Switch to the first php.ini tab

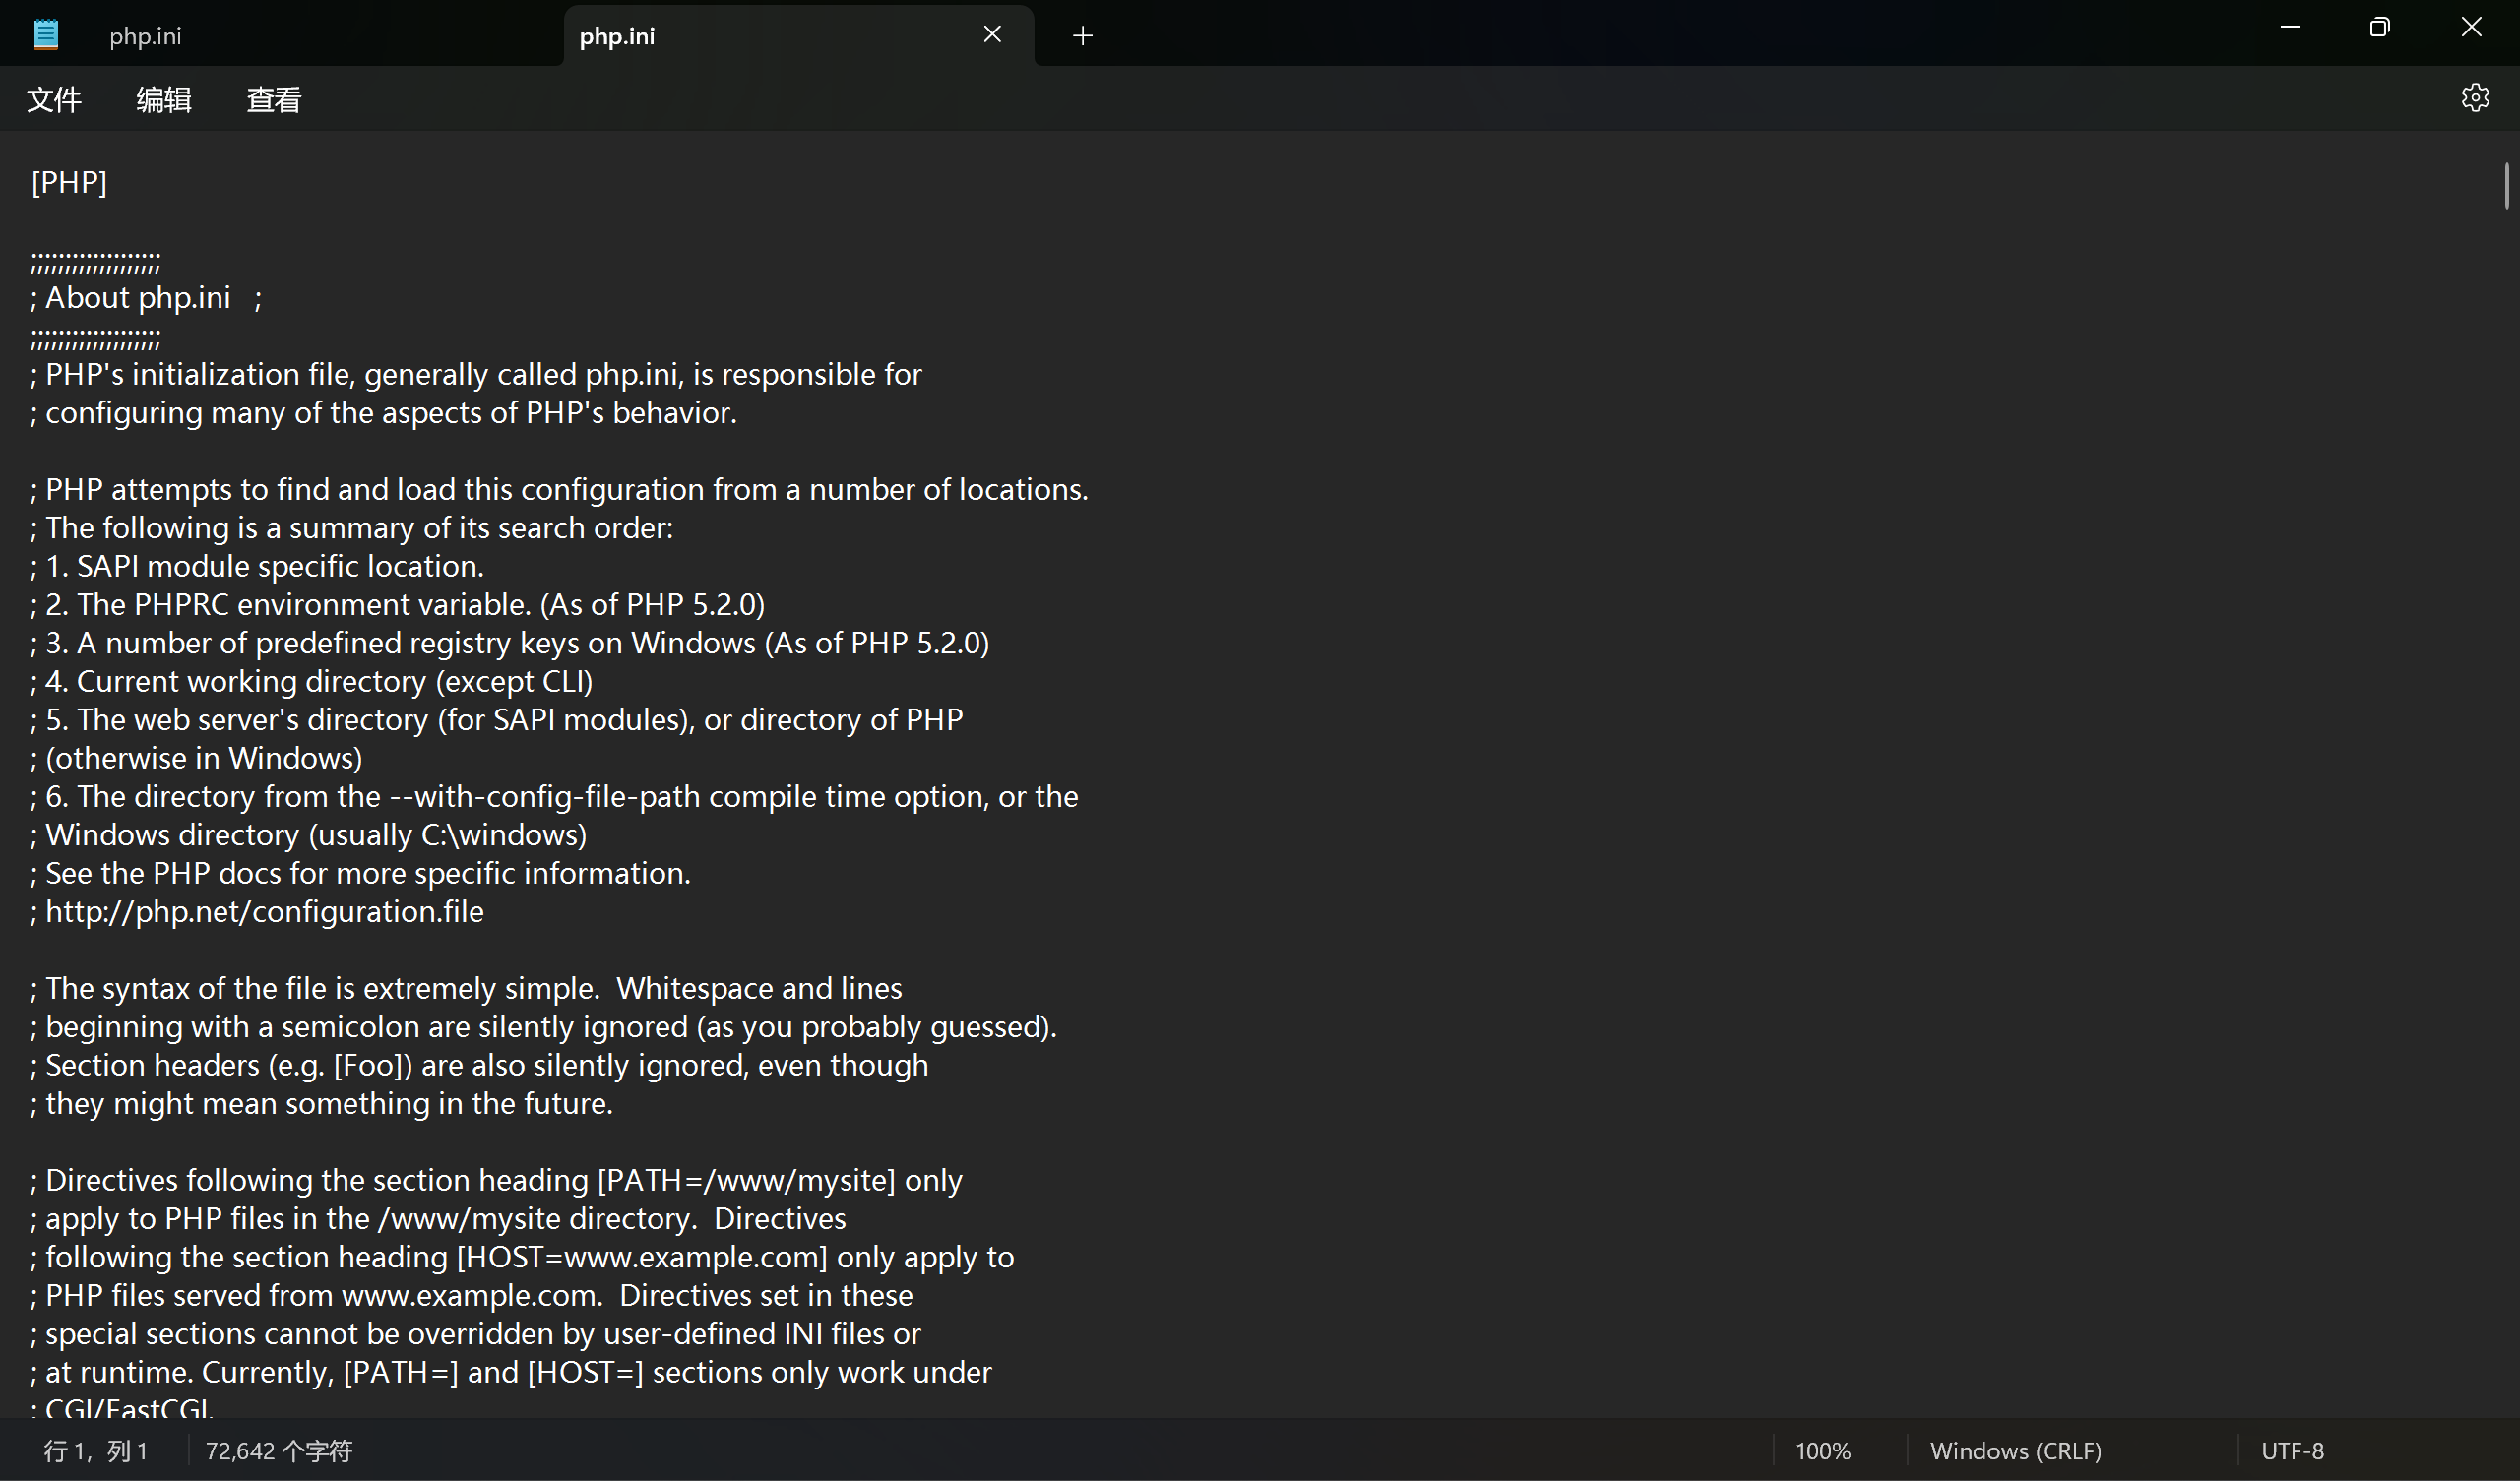145,36
